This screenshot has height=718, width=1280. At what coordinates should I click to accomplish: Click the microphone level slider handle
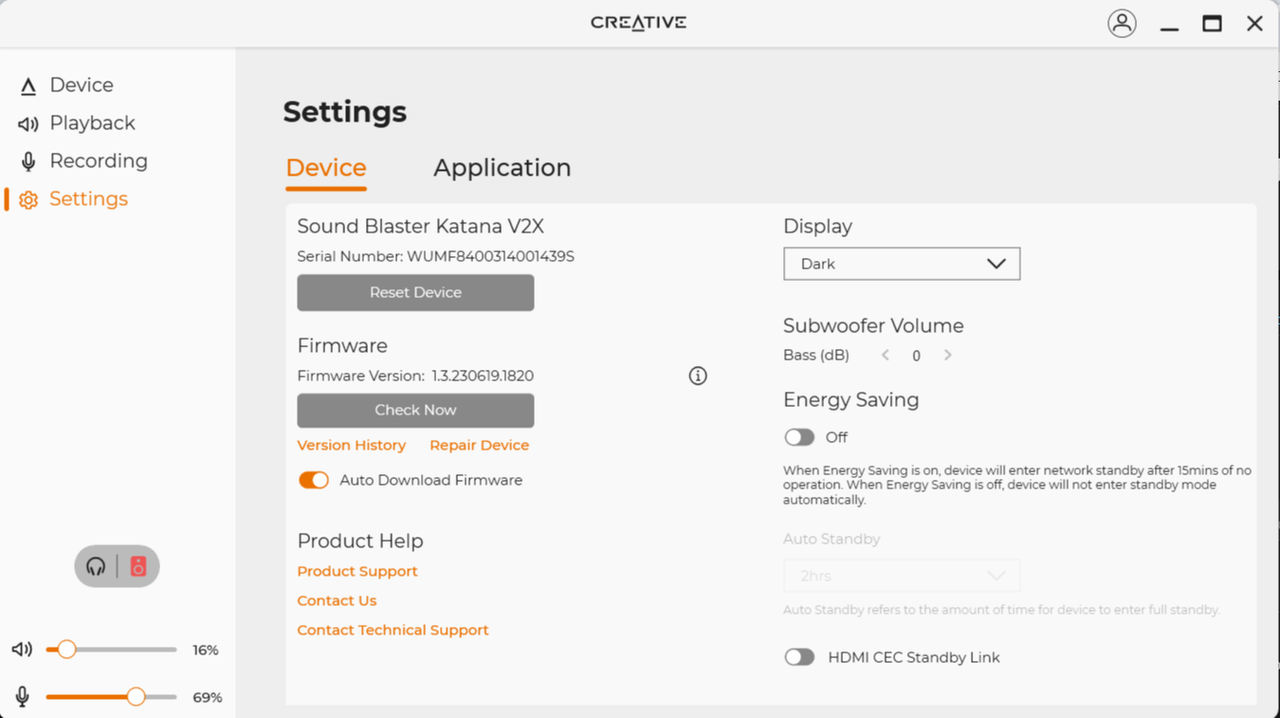point(136,697)
